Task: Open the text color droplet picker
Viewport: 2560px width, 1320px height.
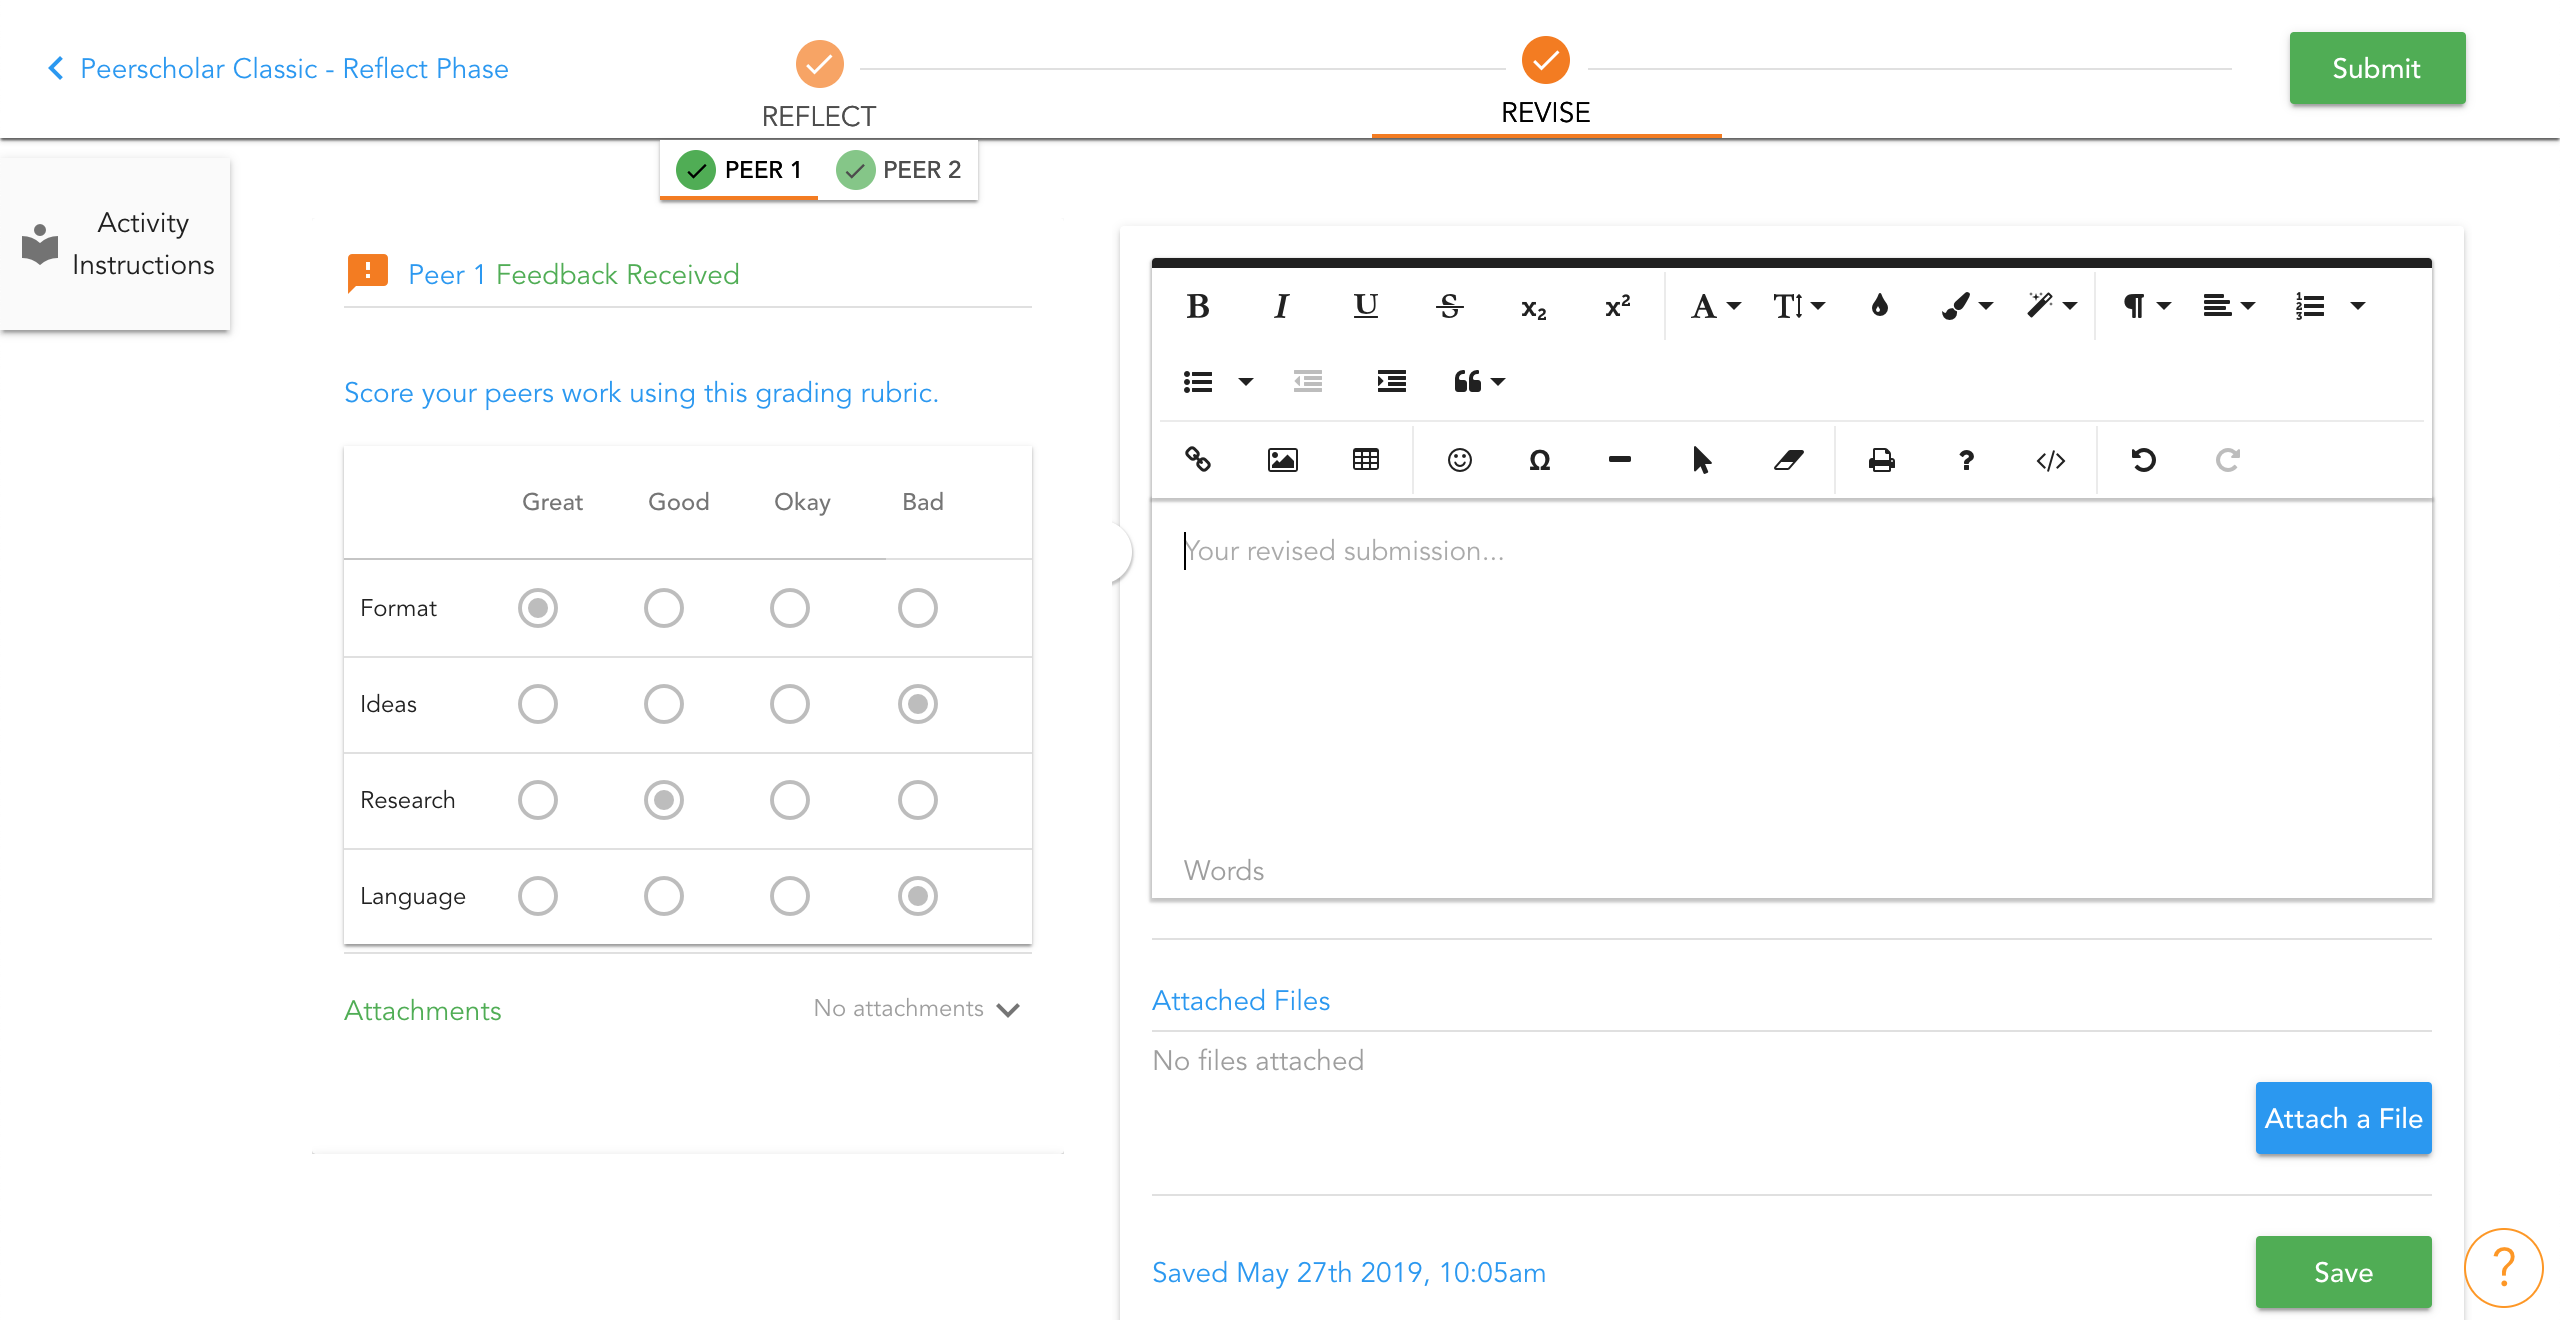Action: coord(1879,306)
